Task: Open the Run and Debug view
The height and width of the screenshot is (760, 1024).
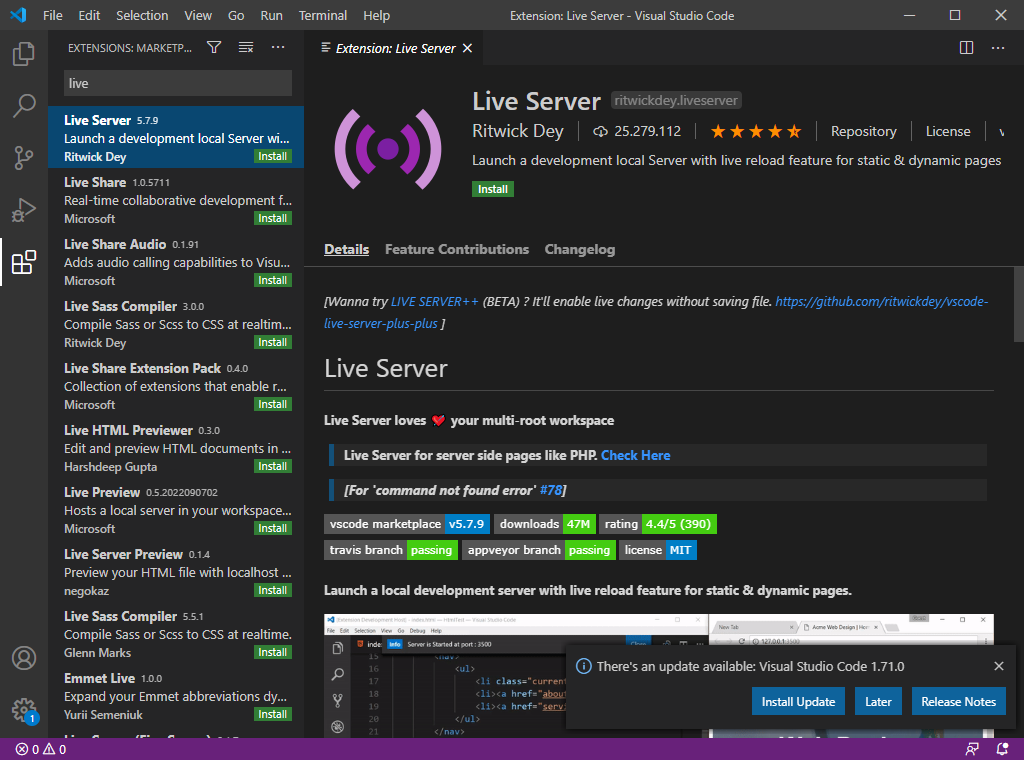Action: [24, 210]
